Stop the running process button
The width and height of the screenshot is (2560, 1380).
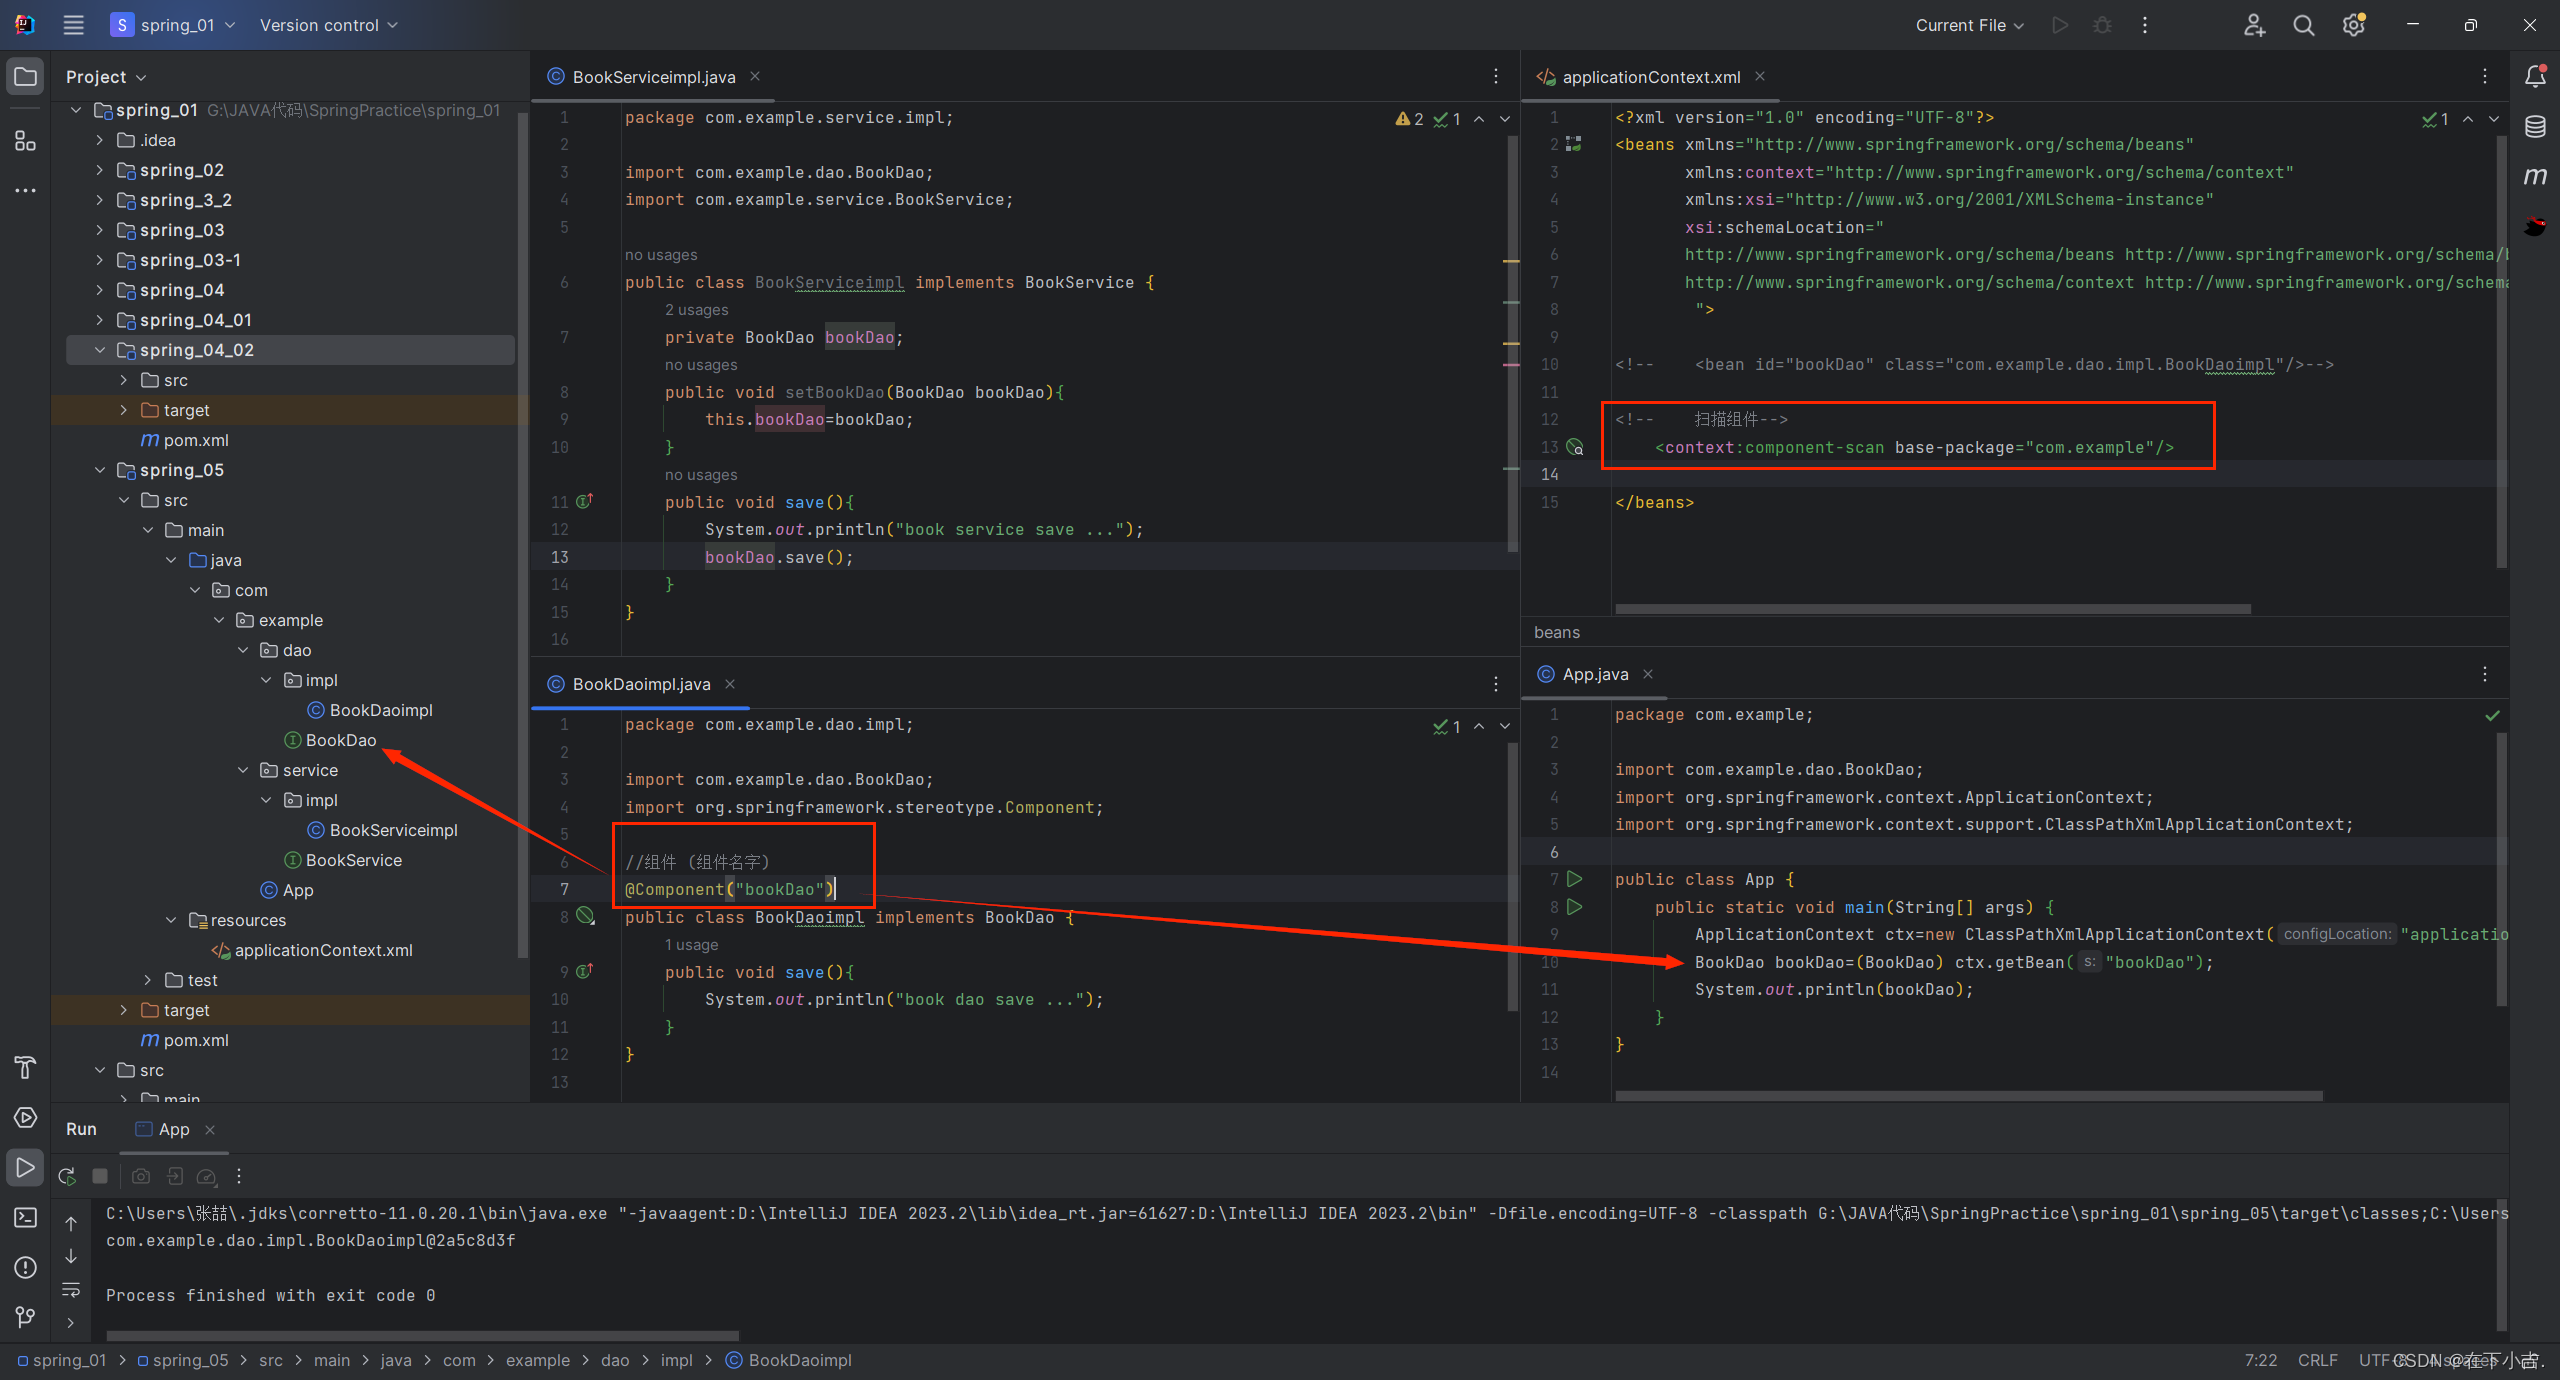(x=100, y=1176)
